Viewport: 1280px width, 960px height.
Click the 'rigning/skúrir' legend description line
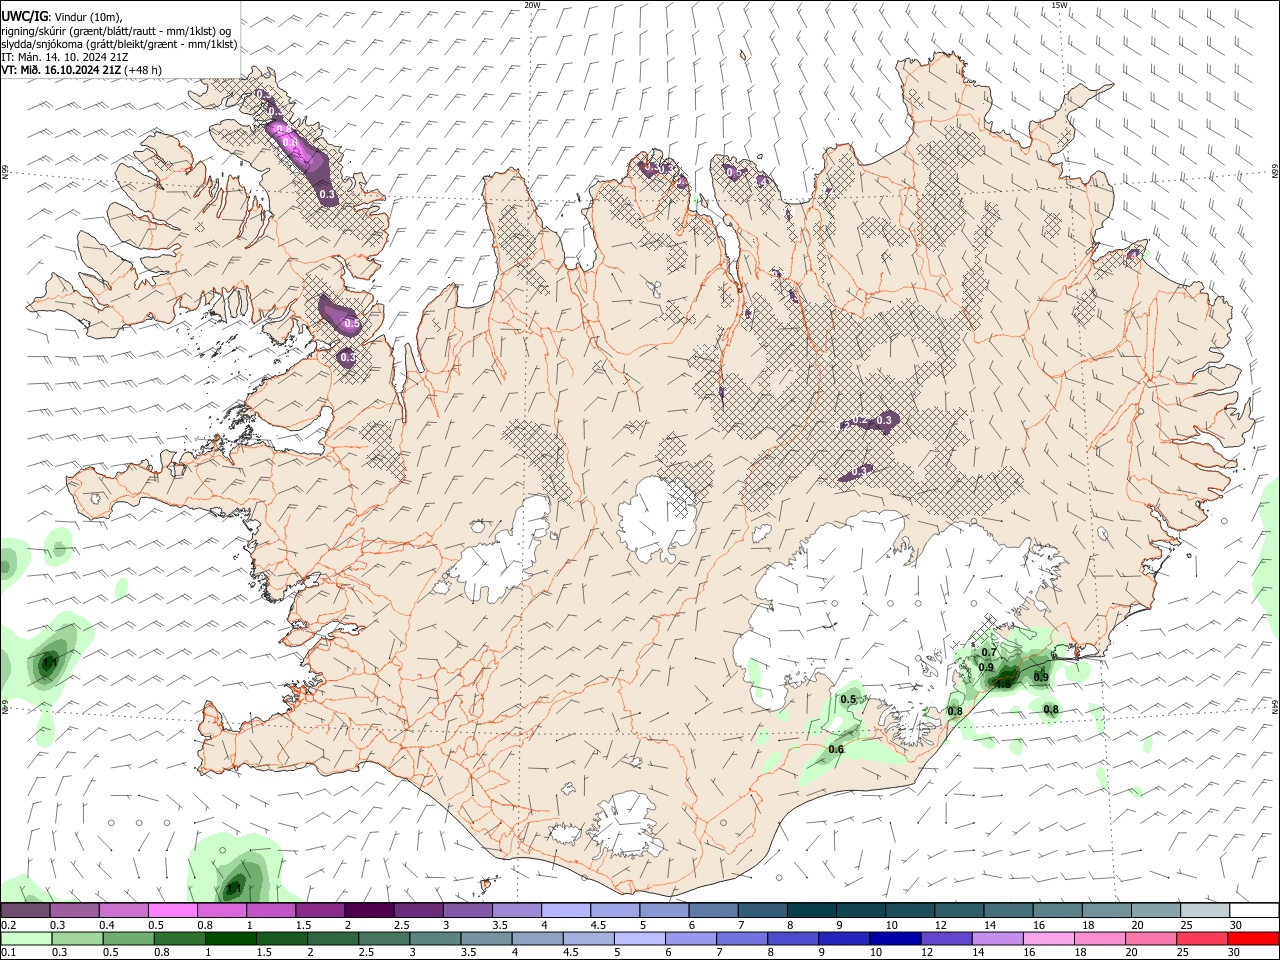click(116, 31)
